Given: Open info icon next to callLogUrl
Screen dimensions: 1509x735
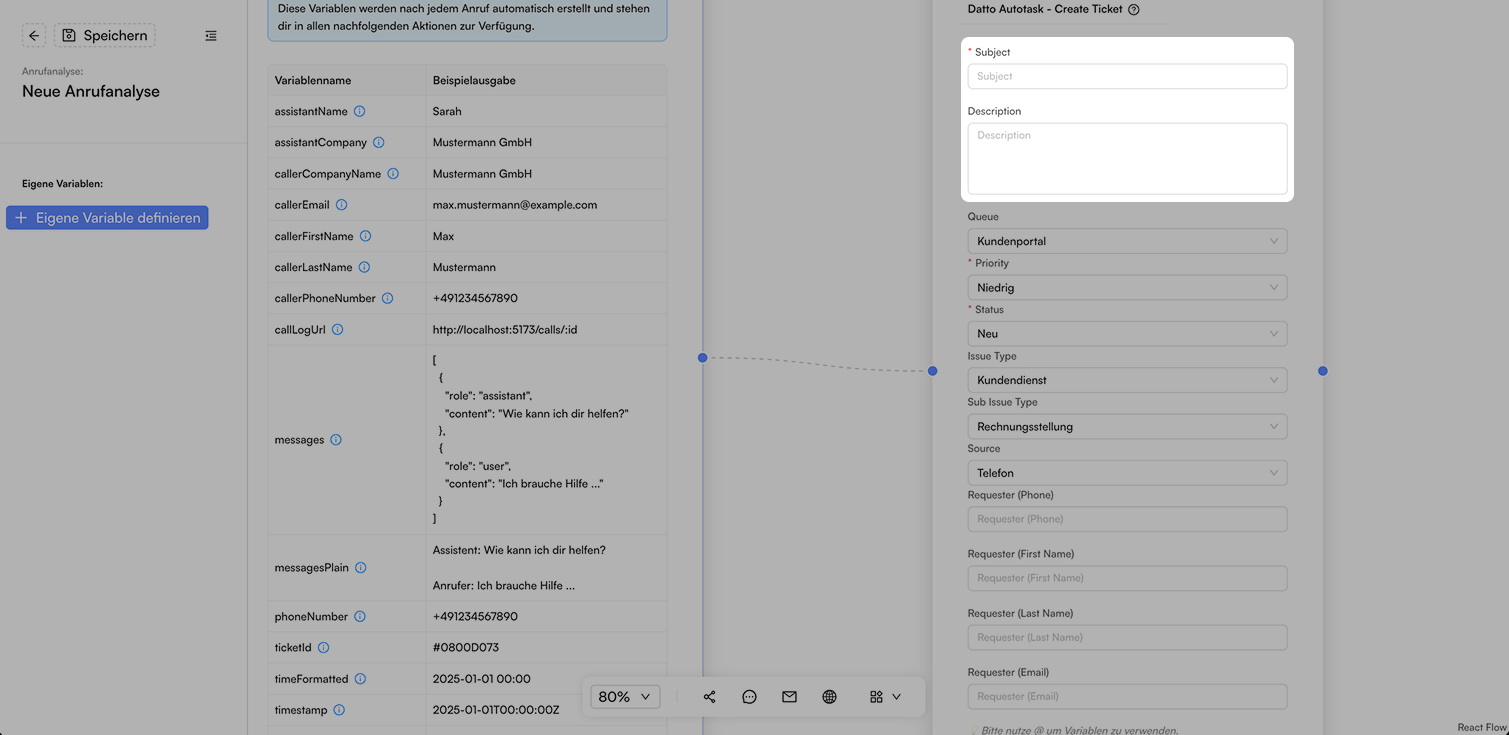Looking at the screenshot, I should [337, 329].
